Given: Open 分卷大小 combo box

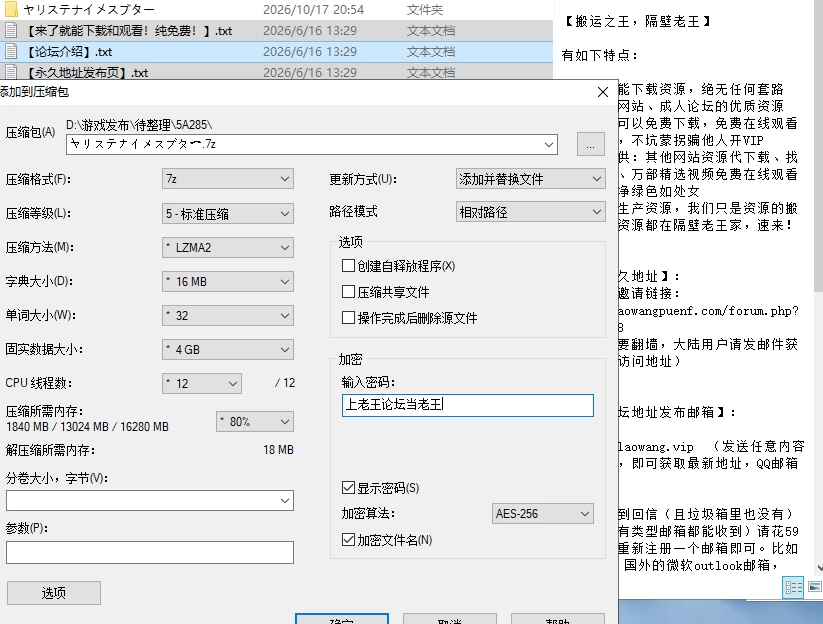Looking at the screenshot, I should pyautogui.click(x=150, y=501).
